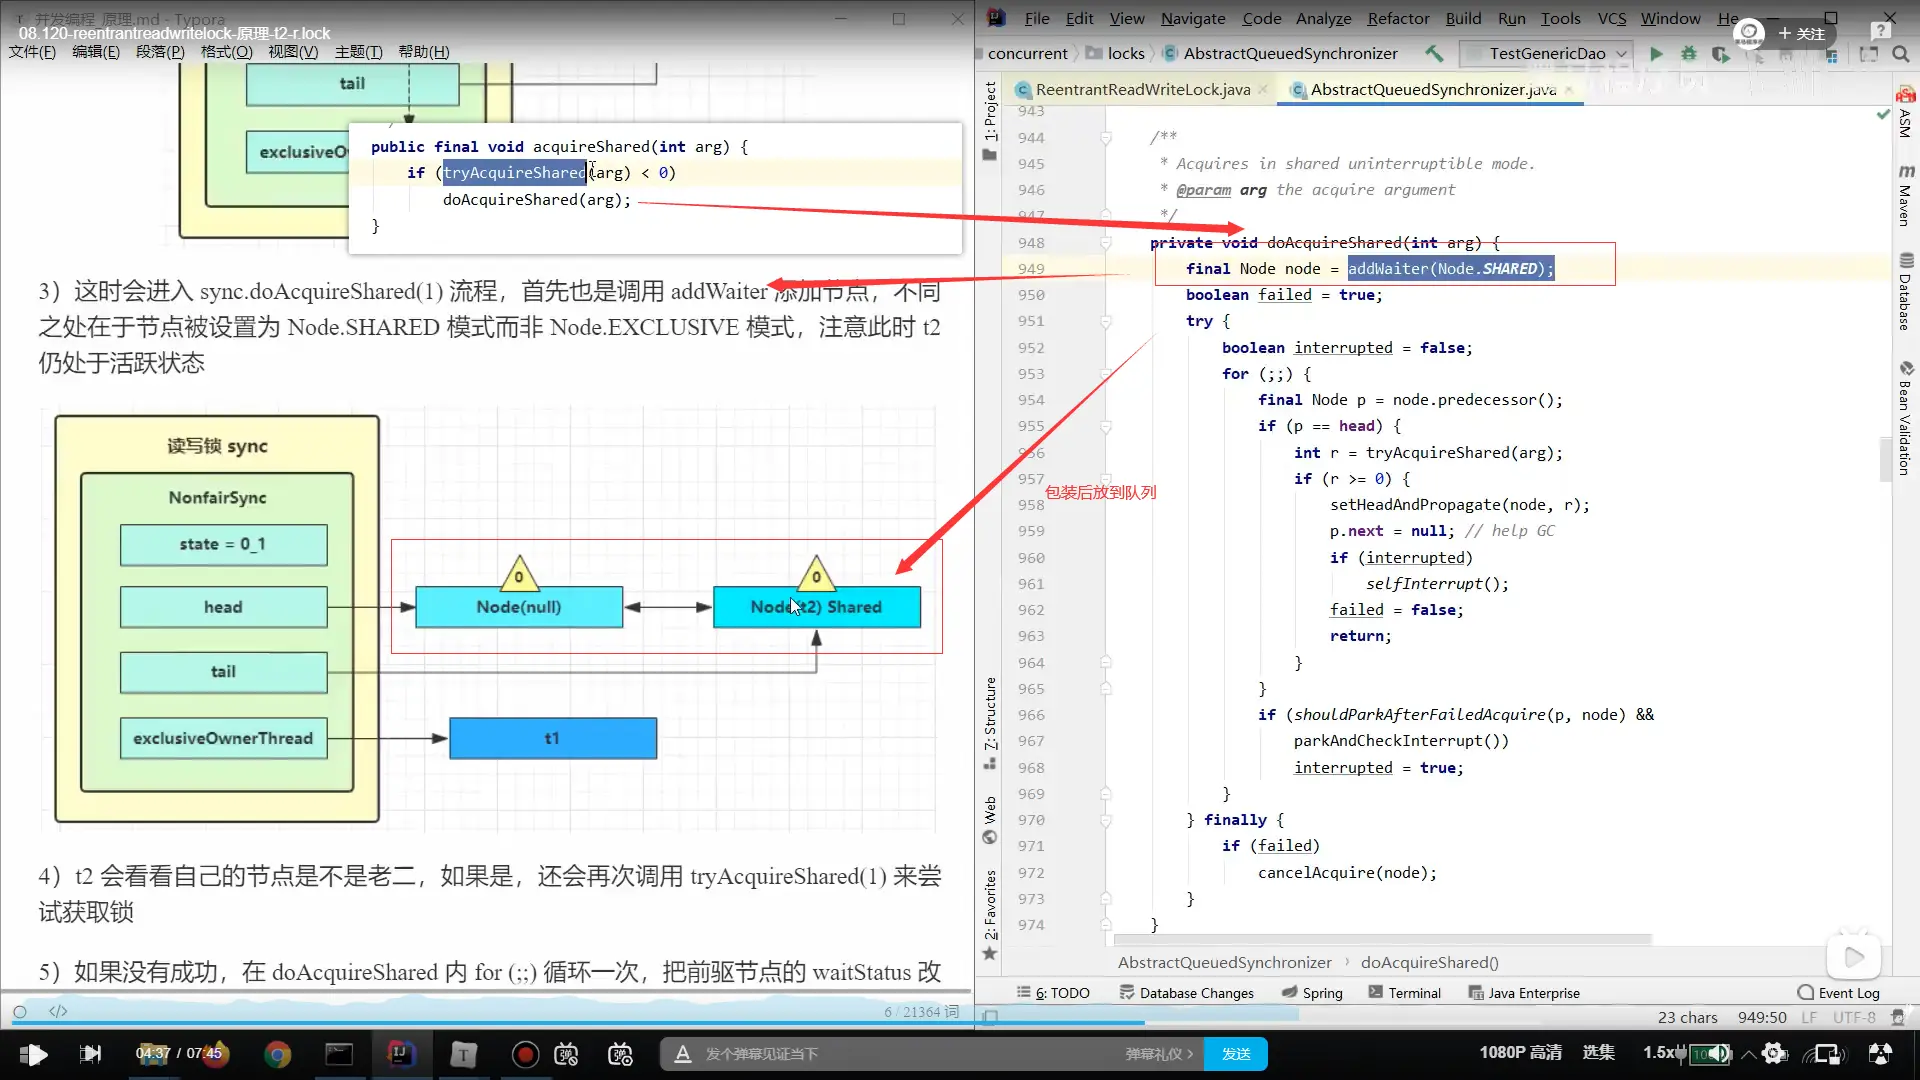Image resolution: width=1920 pixels, height=1080 pixels.
Task: Click the Build hammer icon
Action: (x=1434, y=54)
